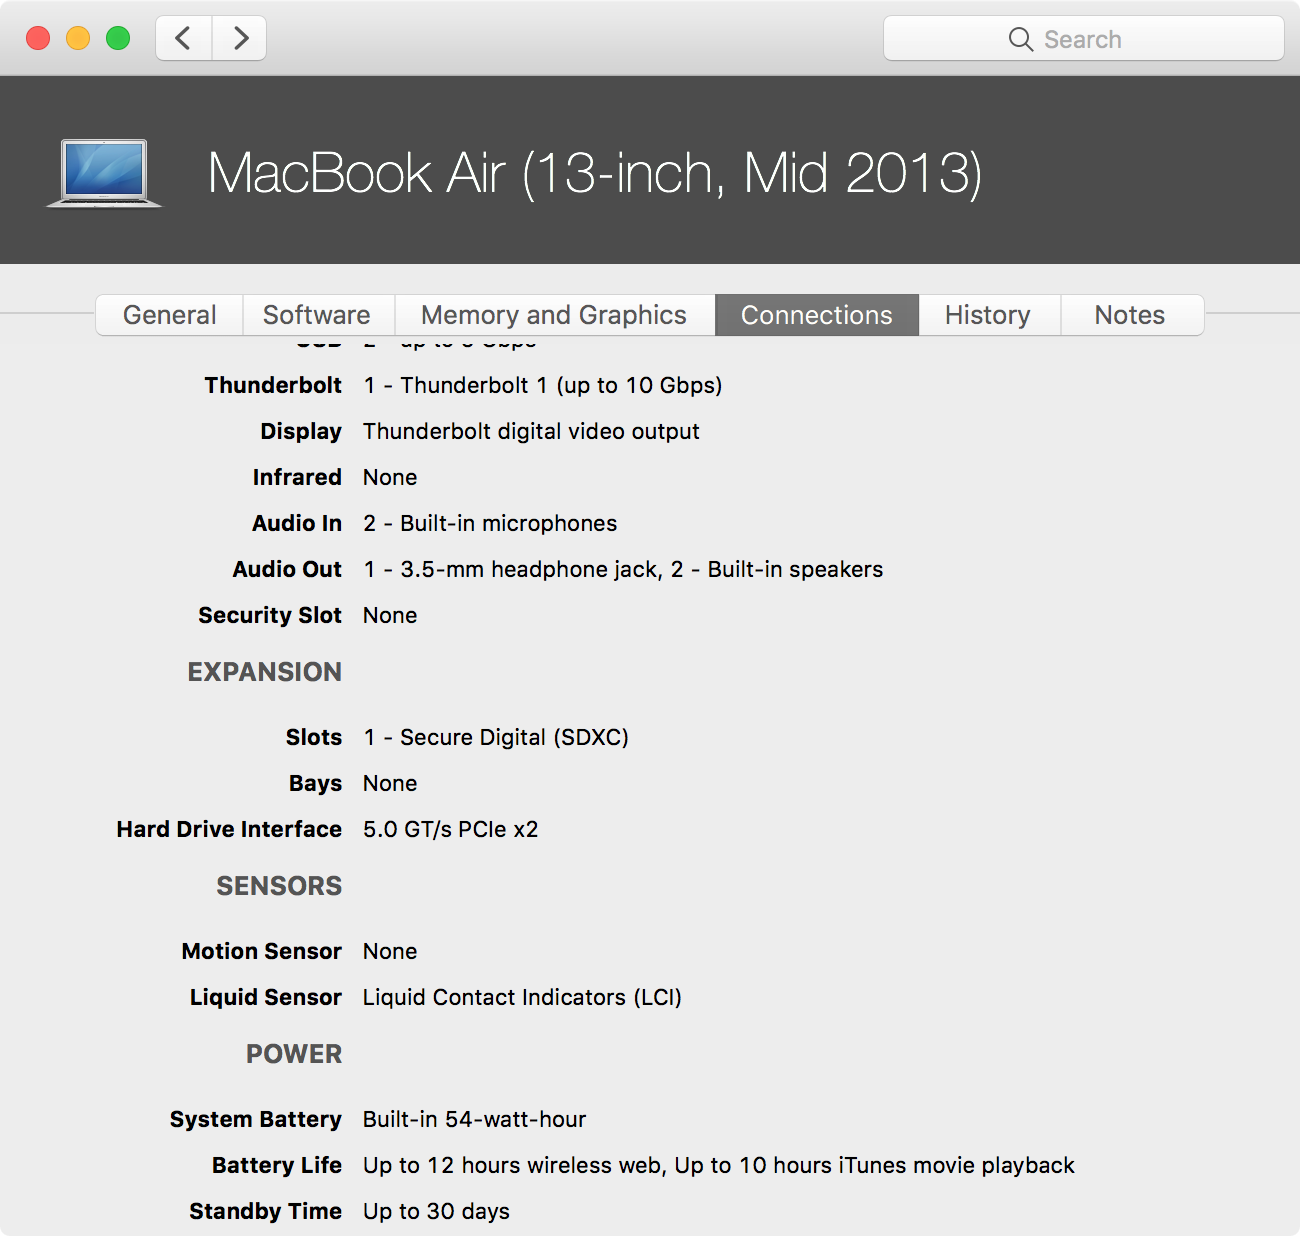This screenshot has height=1236, width=1300.
Task: Click '1 - Thunderbolt 1 (up to 10 Gbps)' value
Action: click(x=542, y=385)
